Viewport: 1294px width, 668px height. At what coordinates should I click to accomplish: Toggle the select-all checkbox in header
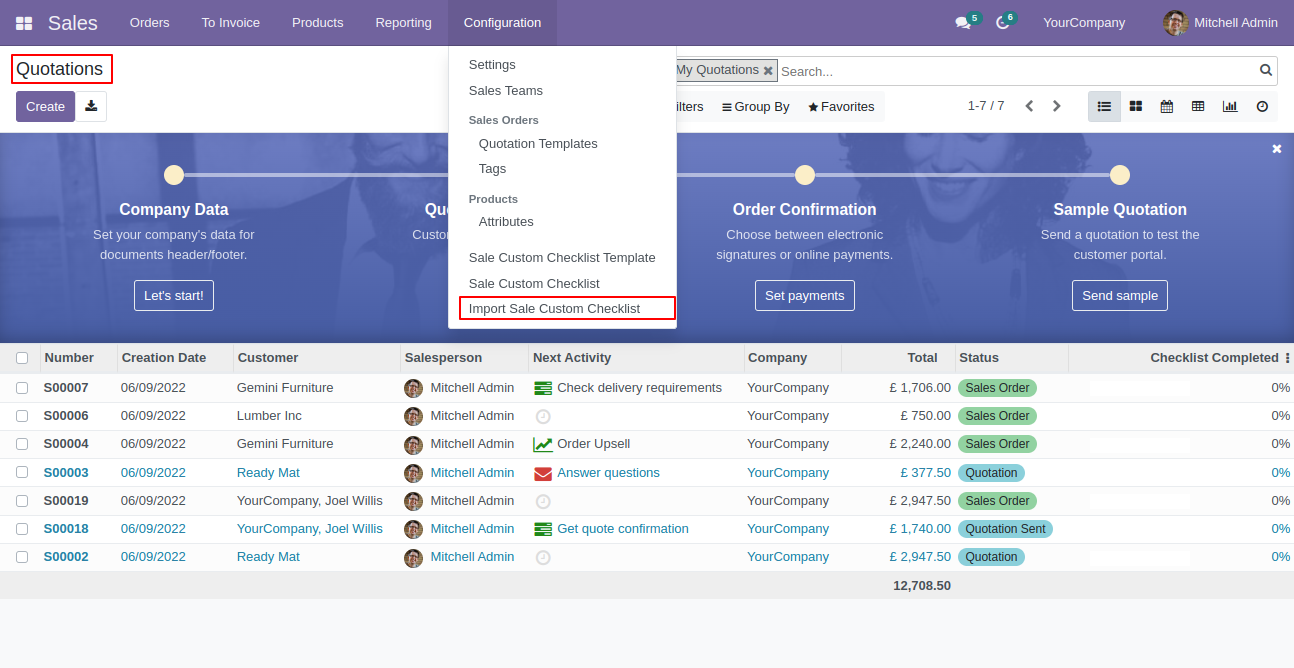[22, 358]
